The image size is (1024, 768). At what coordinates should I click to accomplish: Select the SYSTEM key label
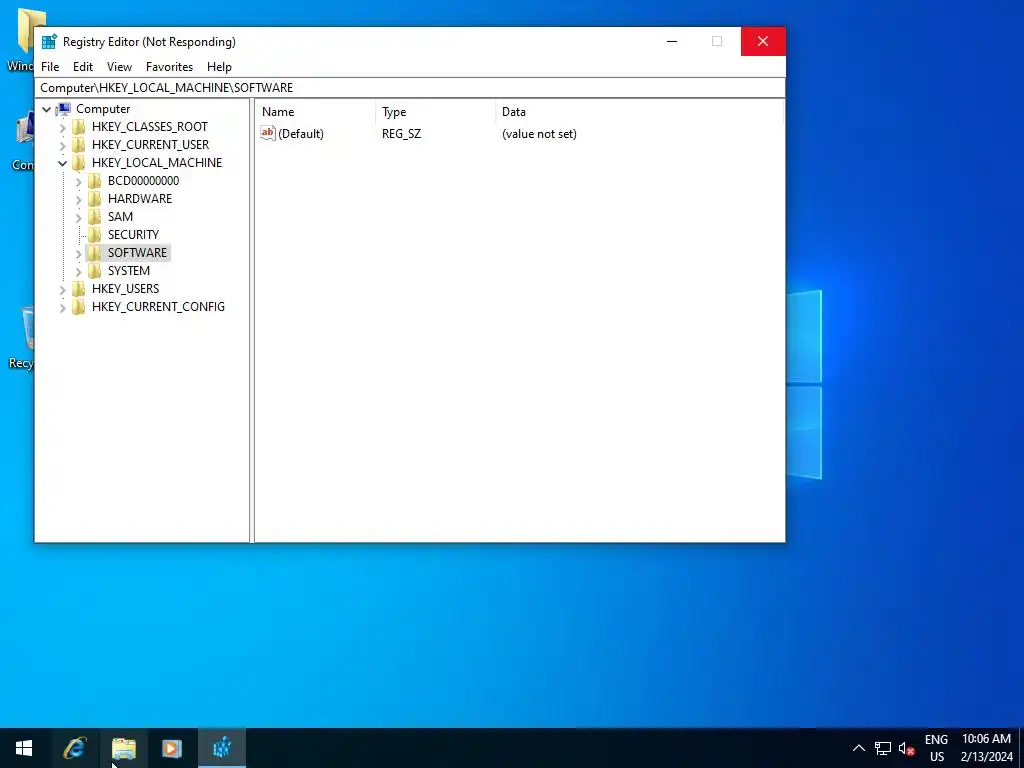[129, 270]
